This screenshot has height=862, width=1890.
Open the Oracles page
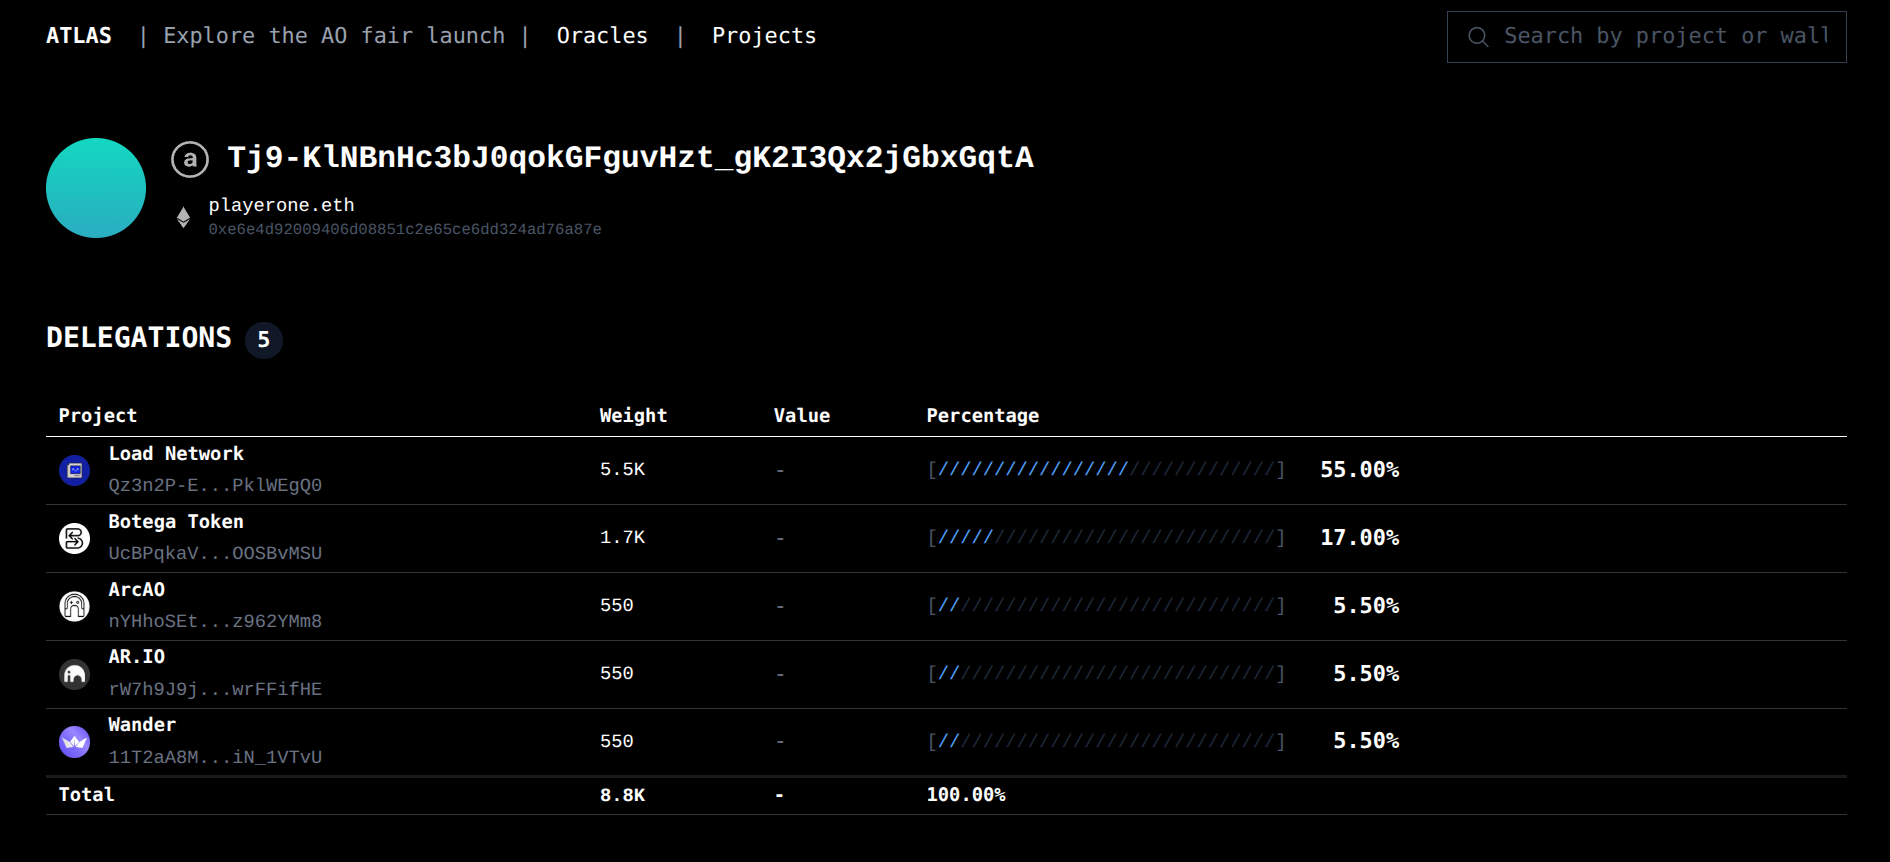pyautogui.click(x=602, y=36)
